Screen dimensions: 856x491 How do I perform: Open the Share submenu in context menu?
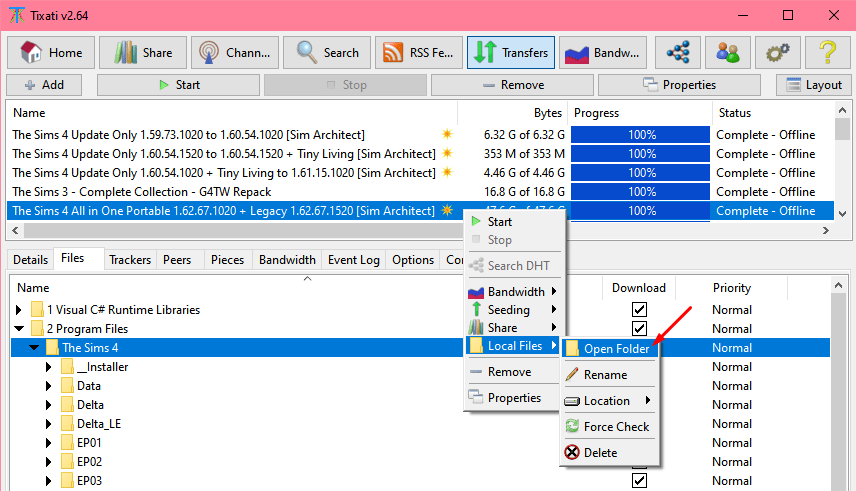click(514, 328)
